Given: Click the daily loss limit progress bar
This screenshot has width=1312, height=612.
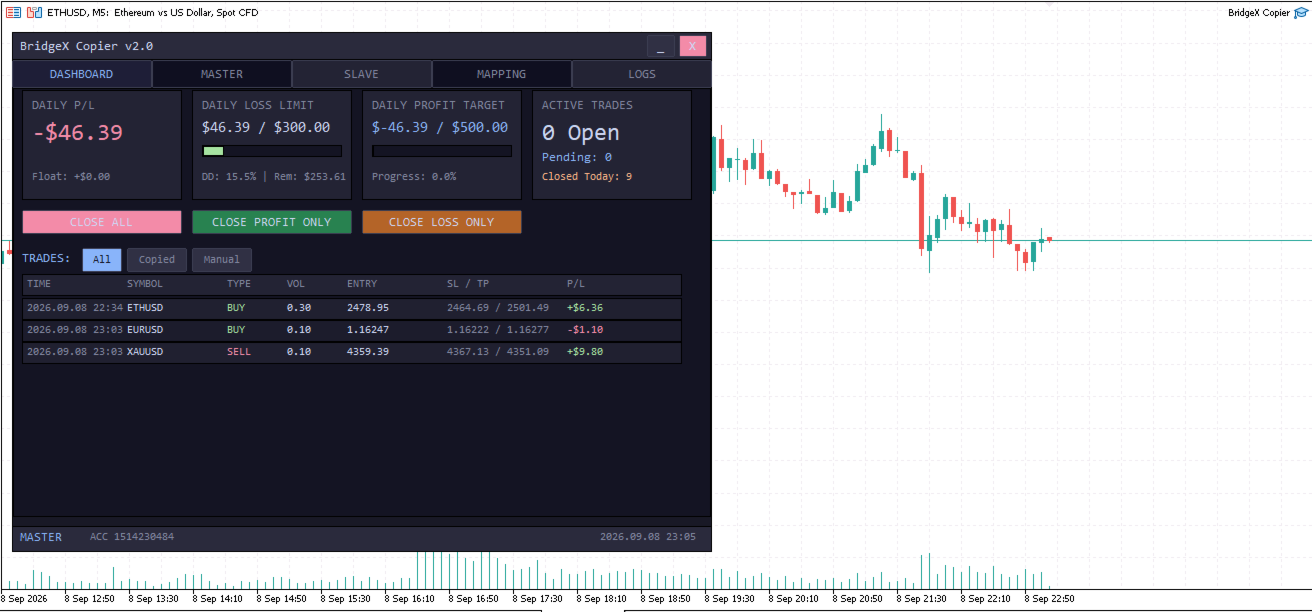Looking at the screenshot, I should point(272,151).
